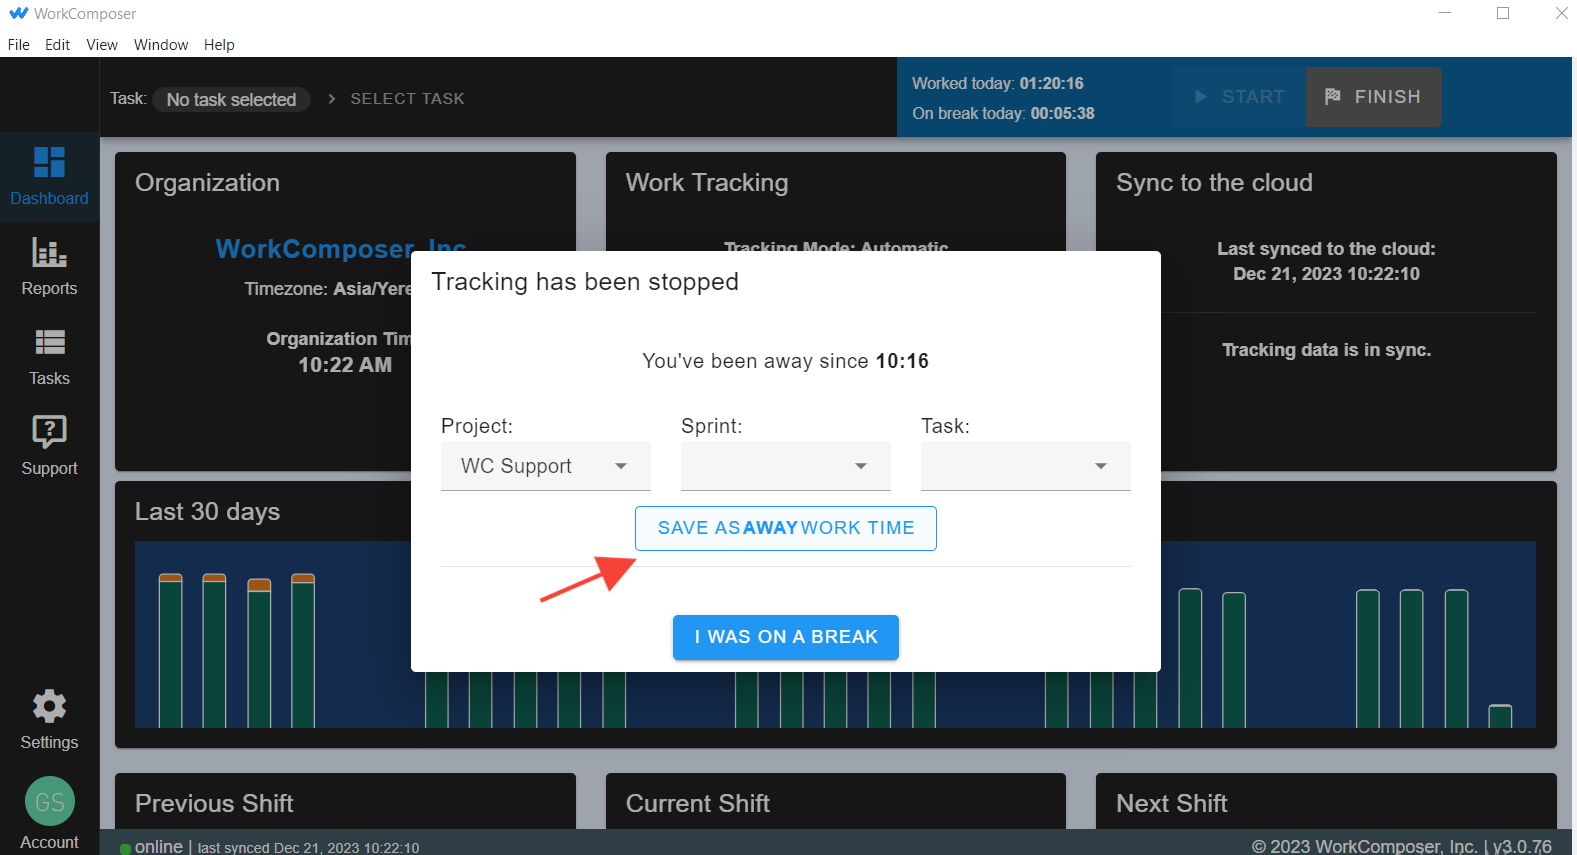1577x855 pixels.
Task: Open the Reports chart icon
Action: 49,253
